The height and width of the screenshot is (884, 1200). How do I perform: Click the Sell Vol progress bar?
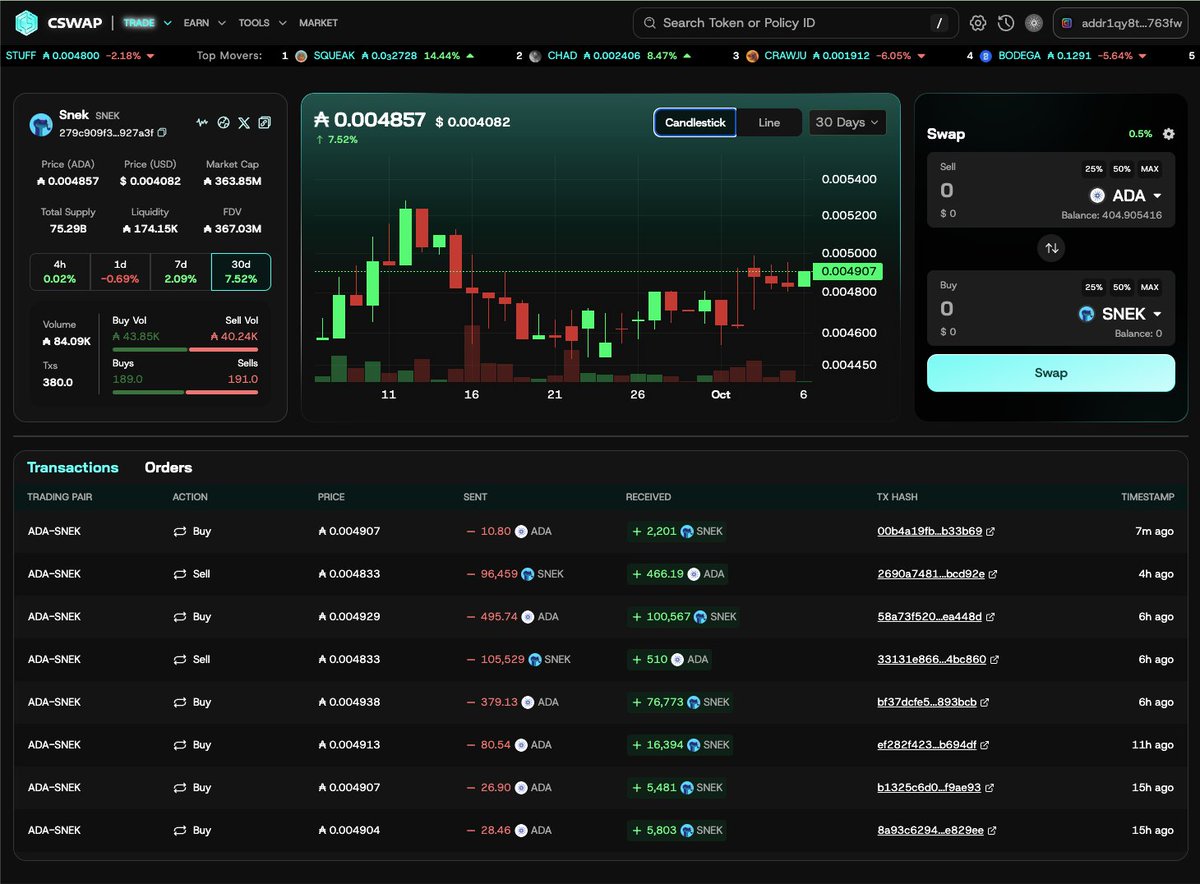tap(222, 349)
